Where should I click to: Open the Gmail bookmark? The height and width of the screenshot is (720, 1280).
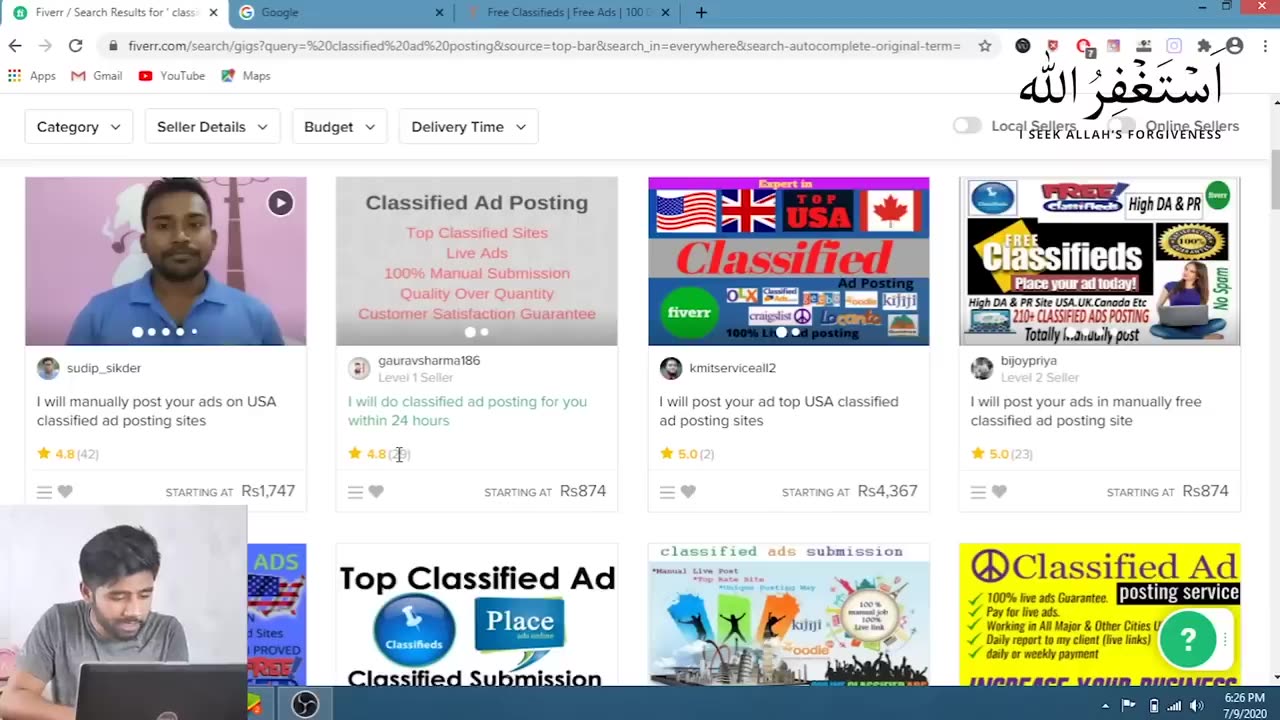[97, 76]
